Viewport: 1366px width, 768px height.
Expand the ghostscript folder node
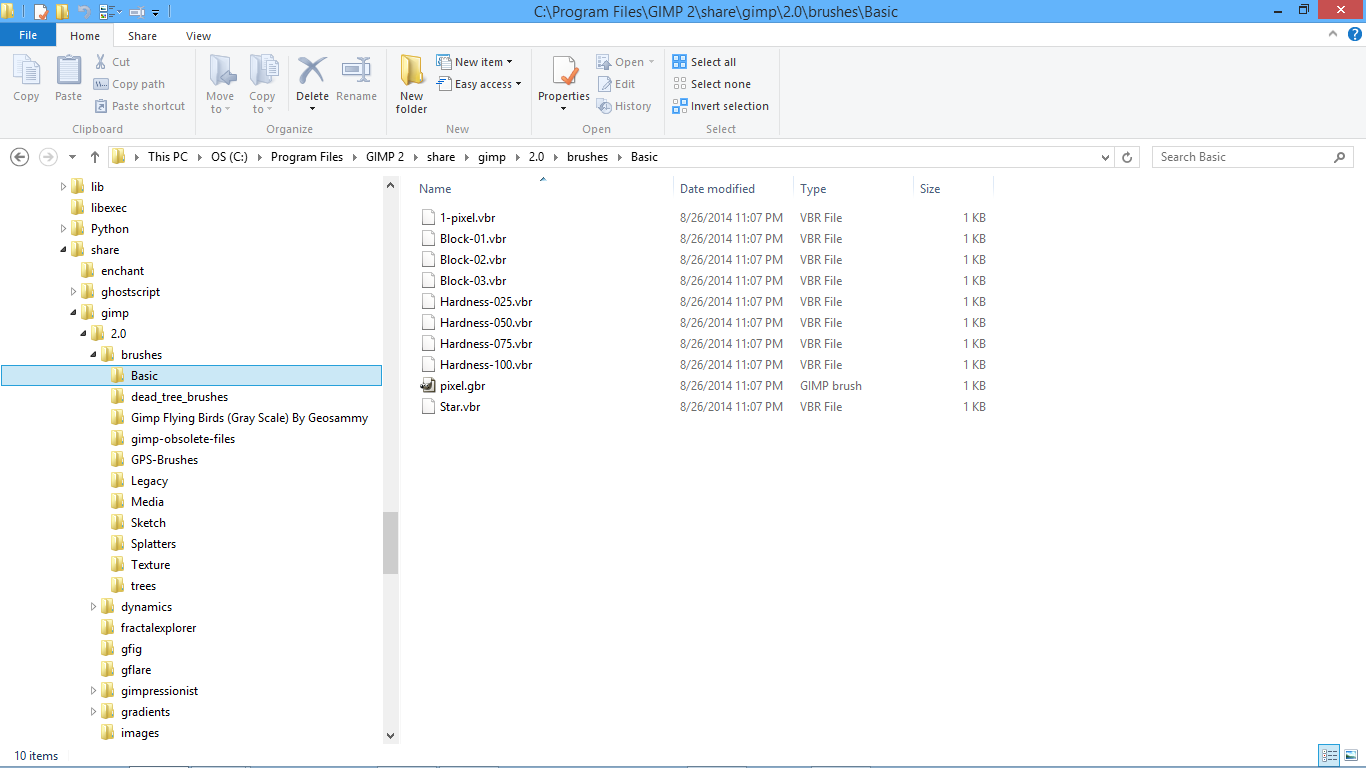tap(73, 292)
